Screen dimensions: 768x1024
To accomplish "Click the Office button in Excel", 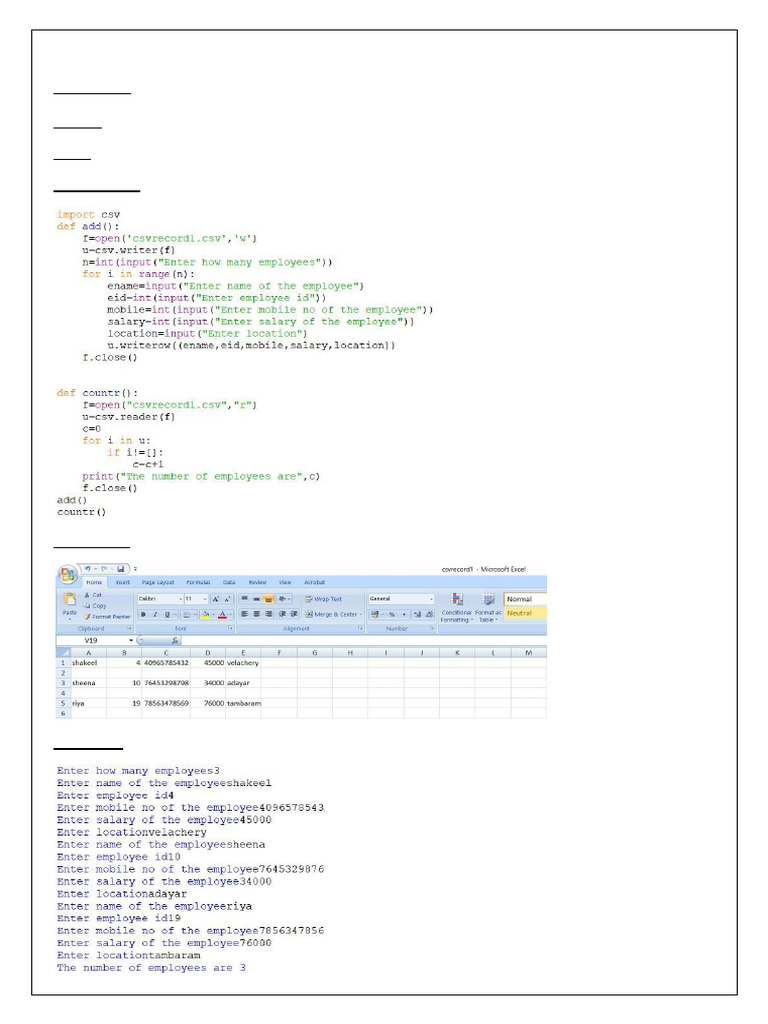I will point(67,574).
